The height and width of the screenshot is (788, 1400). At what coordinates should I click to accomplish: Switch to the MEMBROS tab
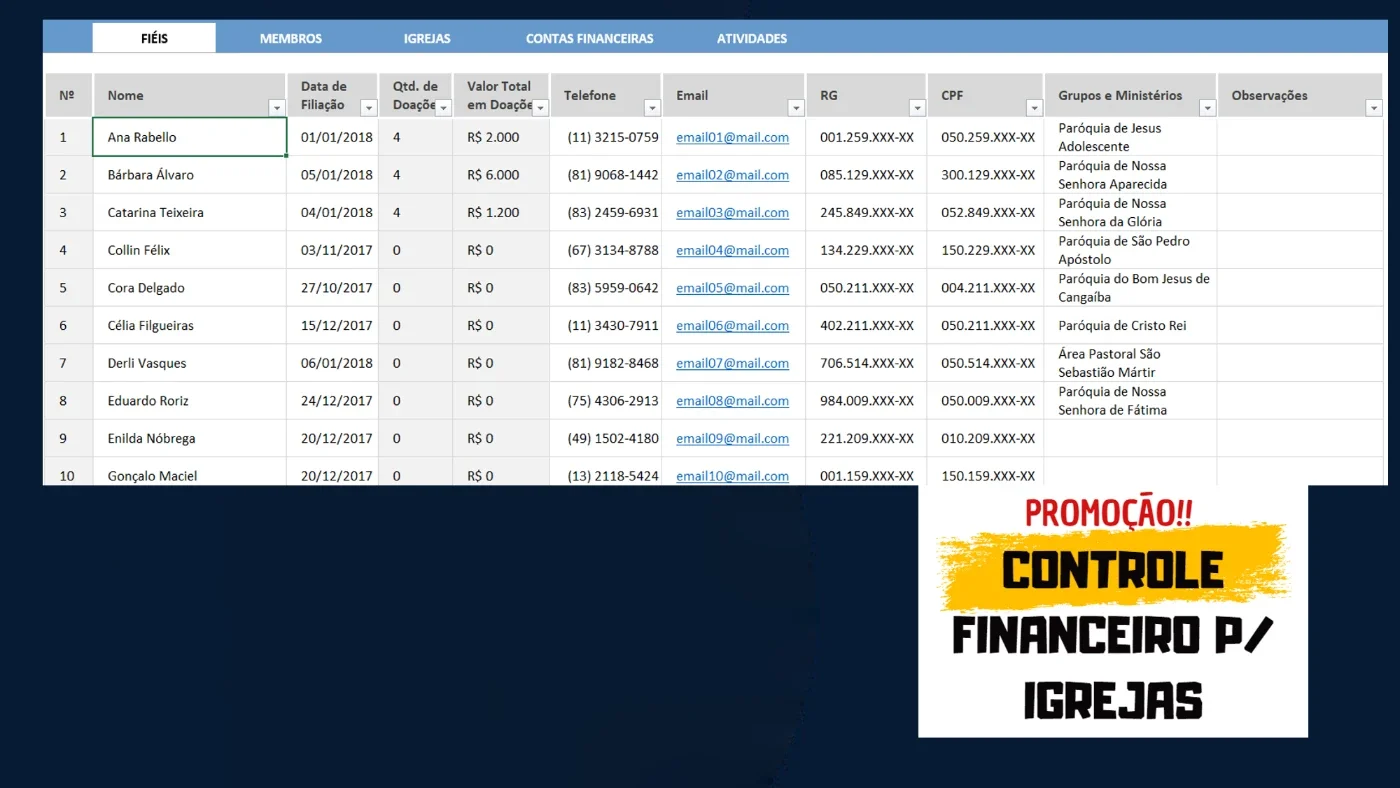pos(291,38)
